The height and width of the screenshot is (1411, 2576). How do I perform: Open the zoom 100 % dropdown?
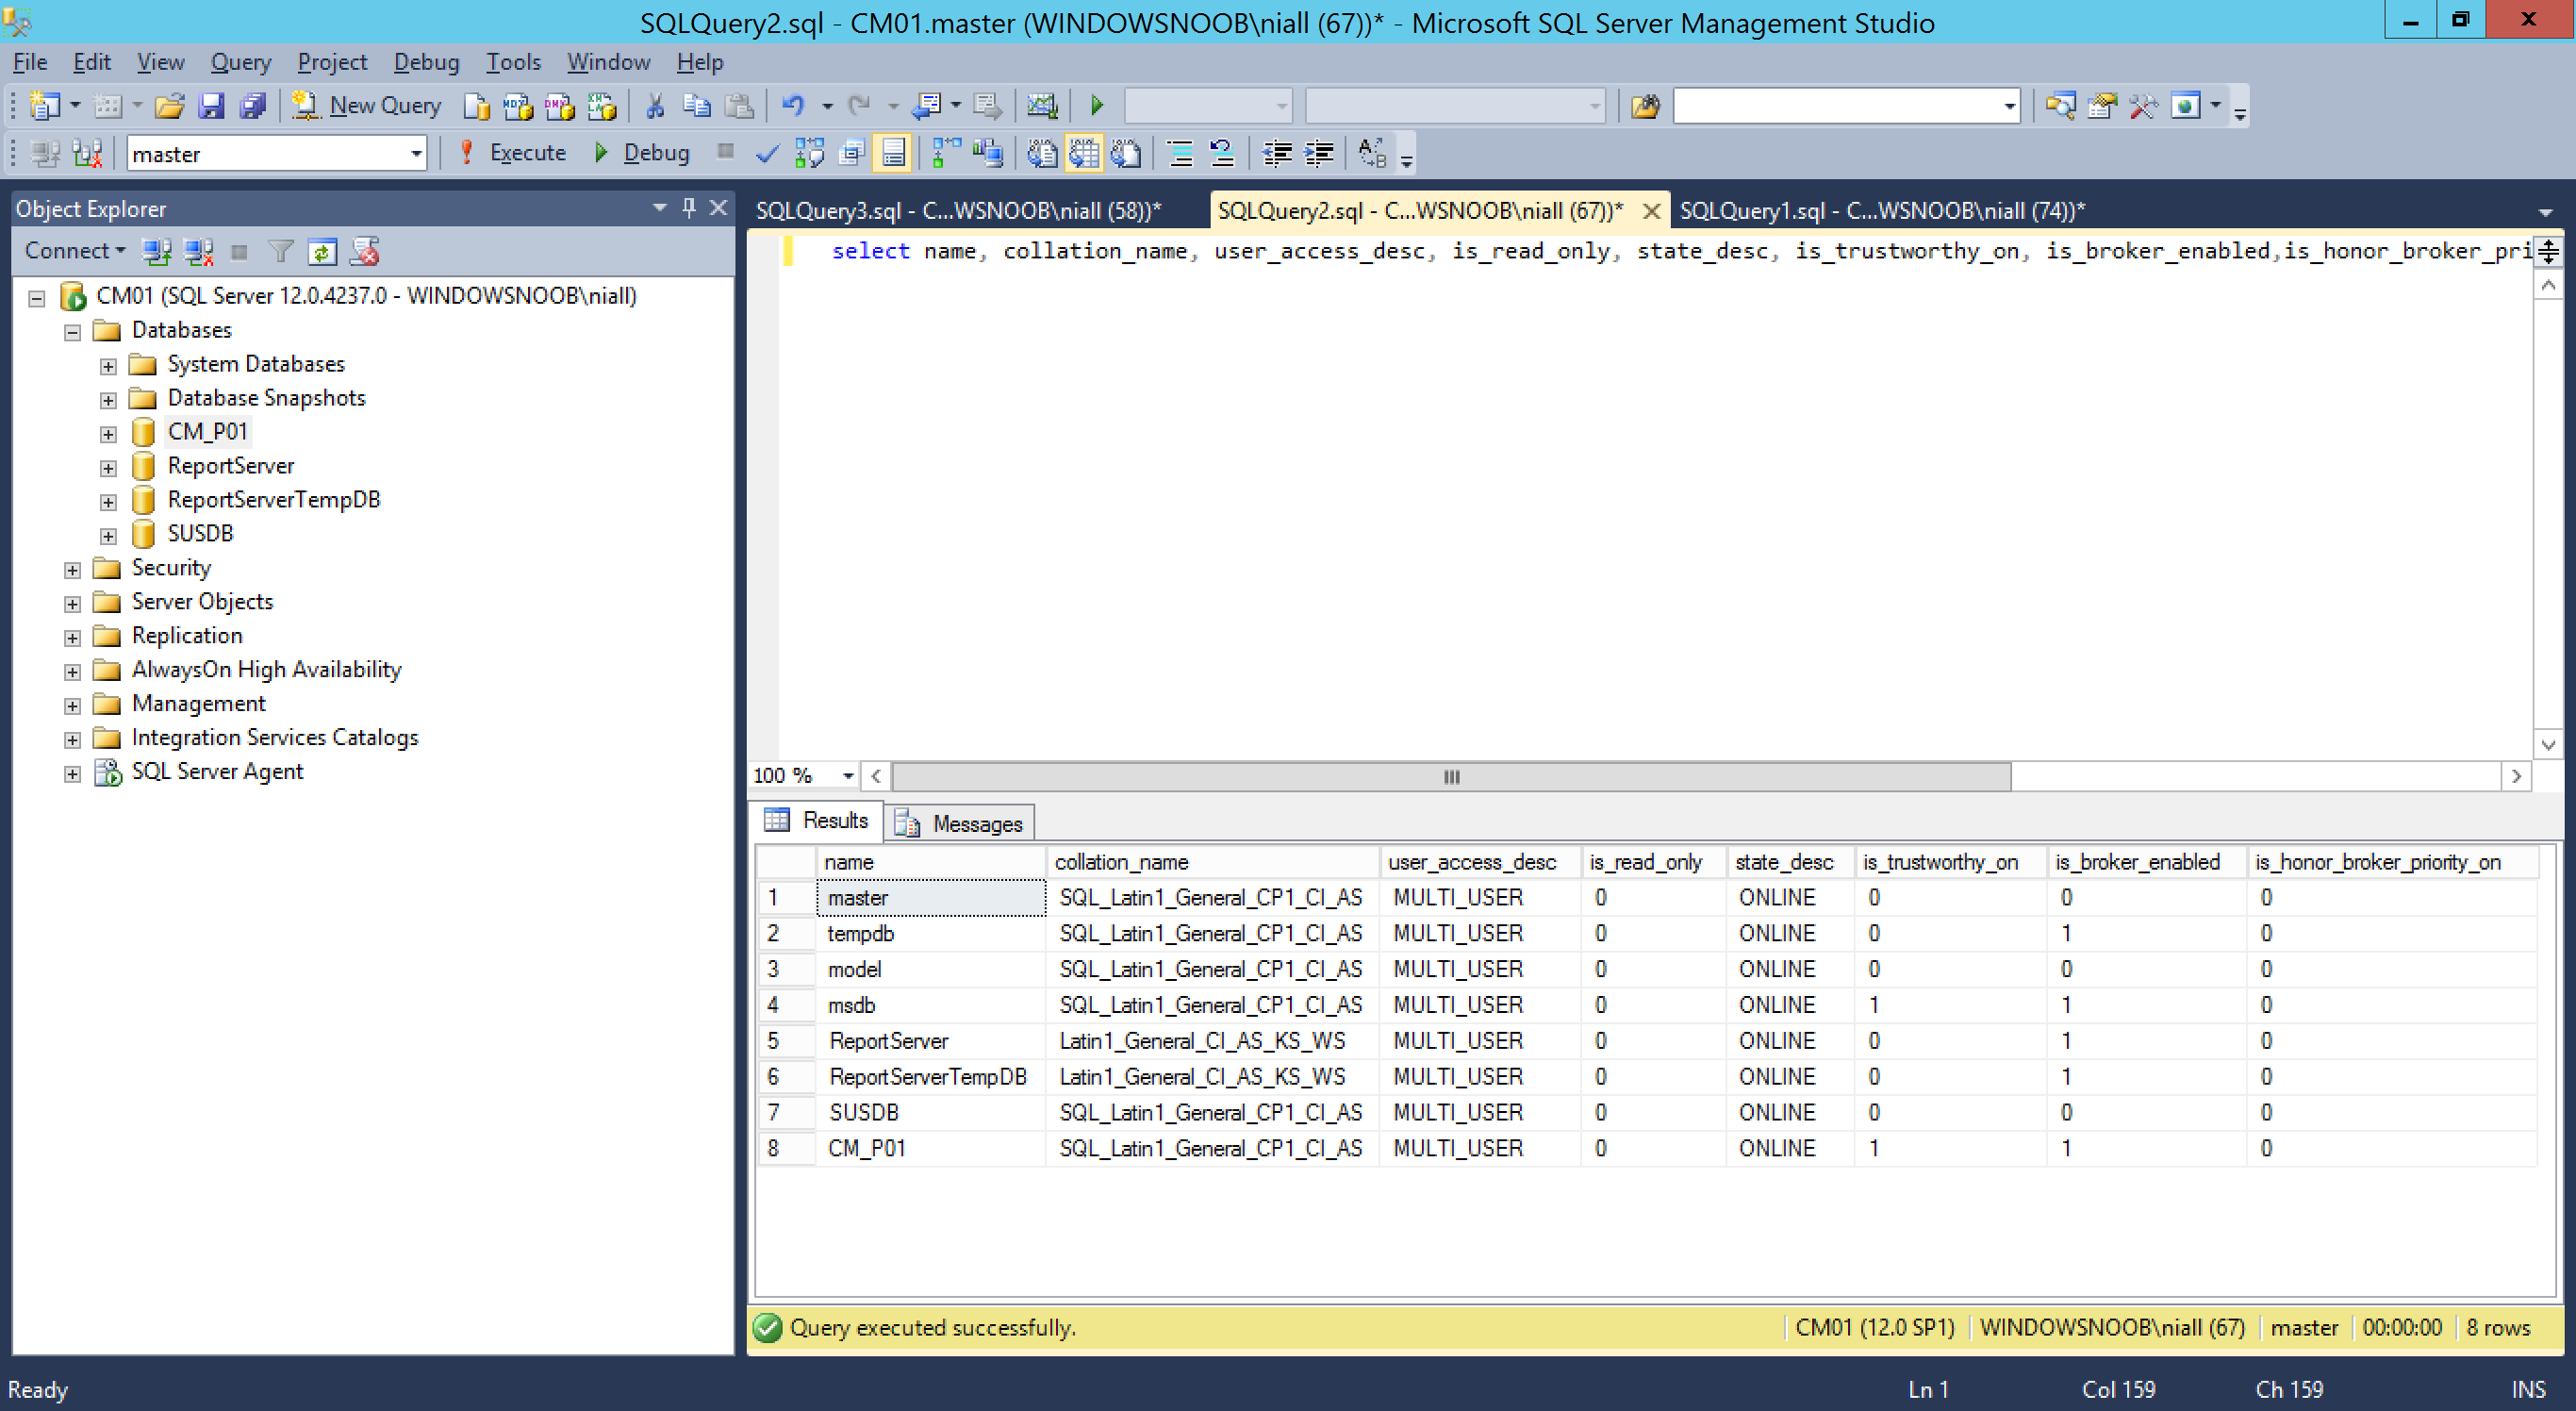847,775
